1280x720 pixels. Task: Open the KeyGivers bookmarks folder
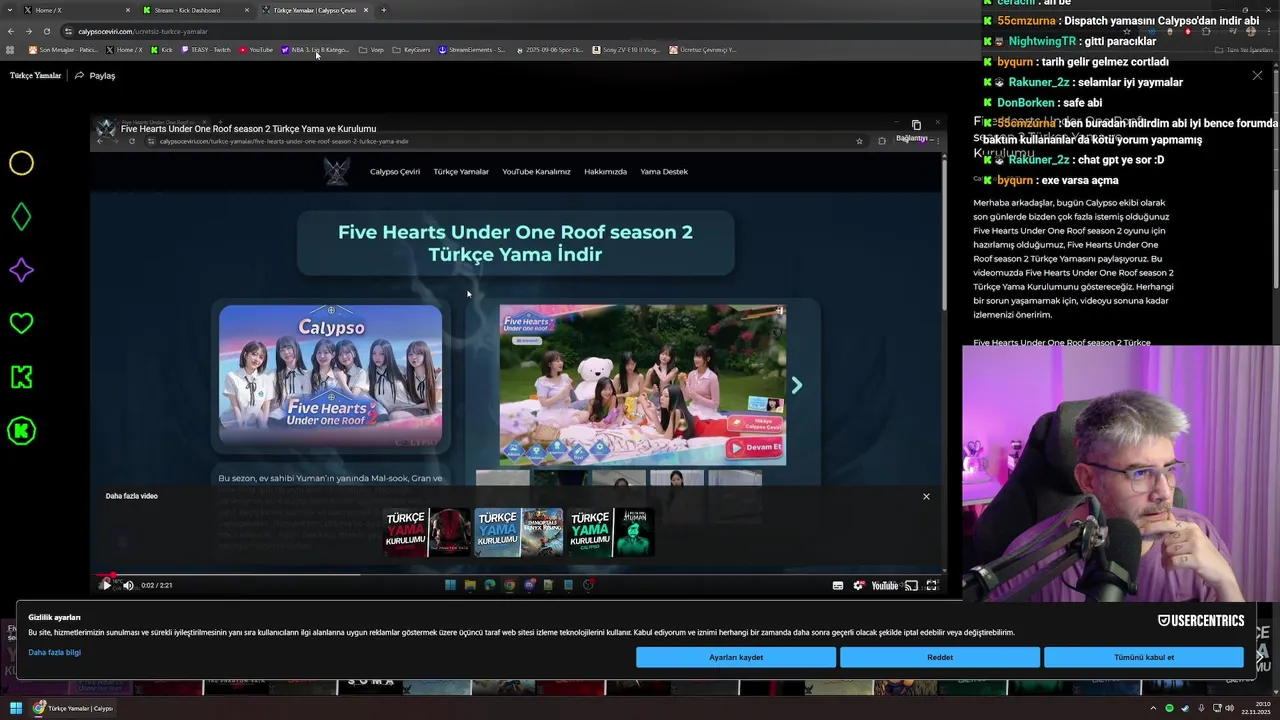411,49
